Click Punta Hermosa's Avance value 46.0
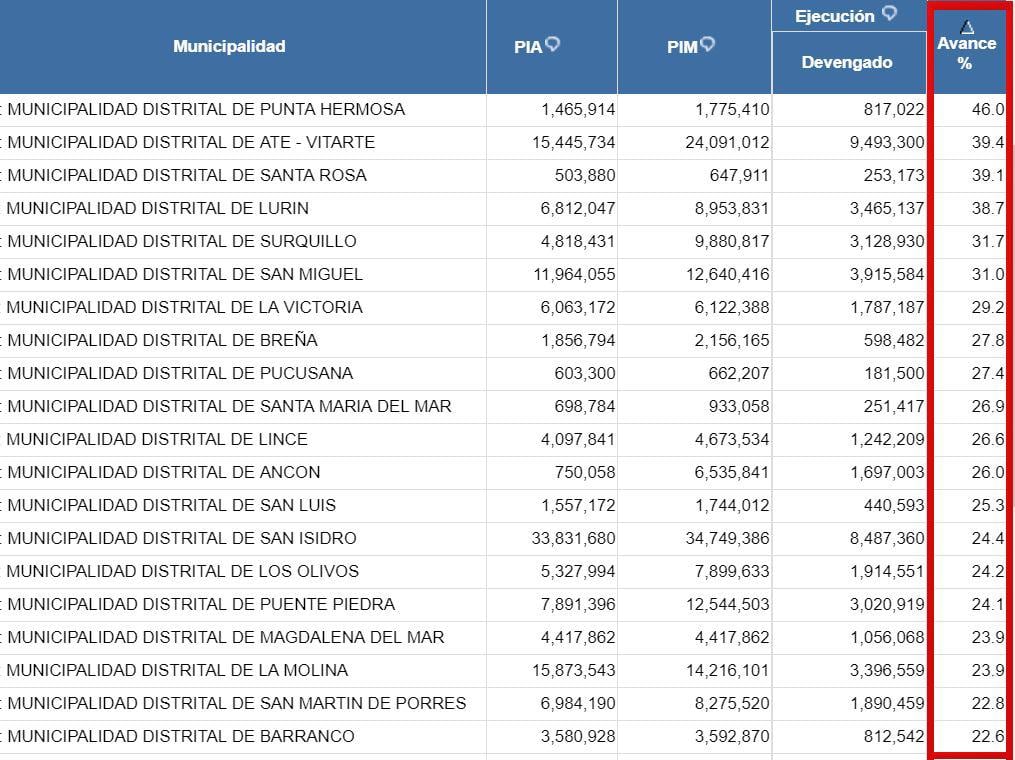Image resolution: width=1015 pixels, height=760 pixels. pyautogui.click(x=988, y=109)
